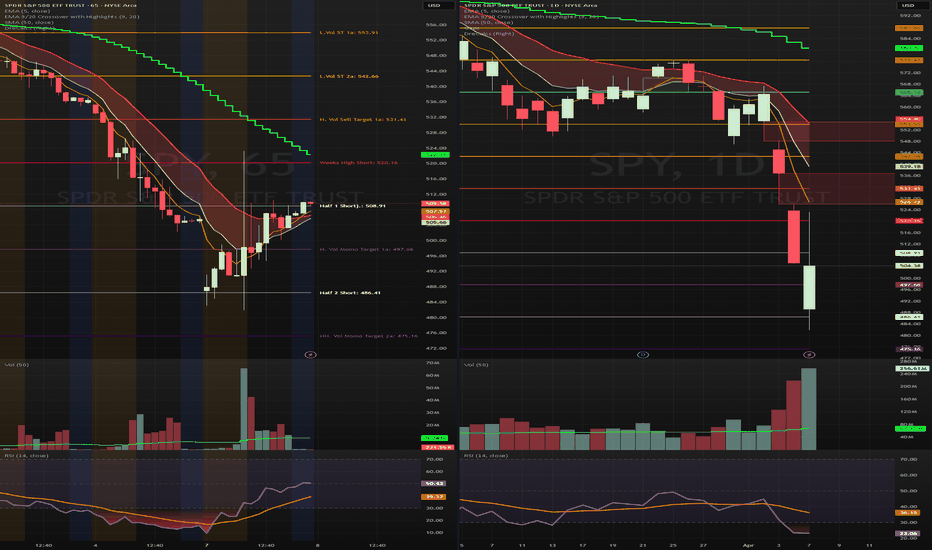Select the DreLabs (Right) legend on daily chart
This screenshot has height=550, width=932.
pos(489,34)
